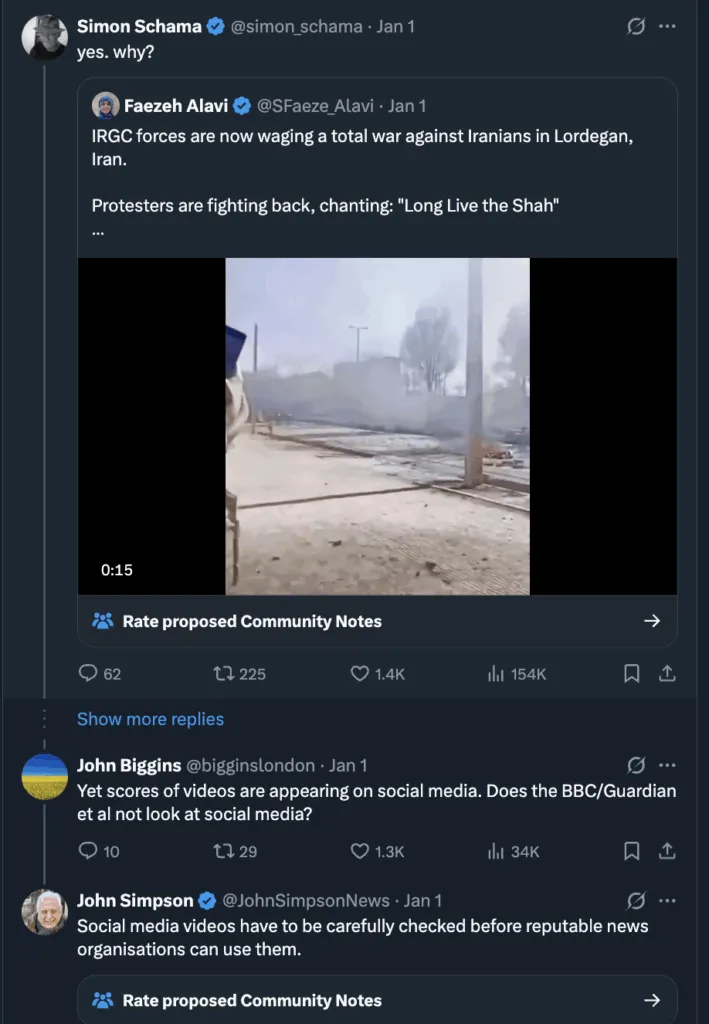Open John Simpson's profile avatar
The image size is (709, 1024).
click(45, 912)
